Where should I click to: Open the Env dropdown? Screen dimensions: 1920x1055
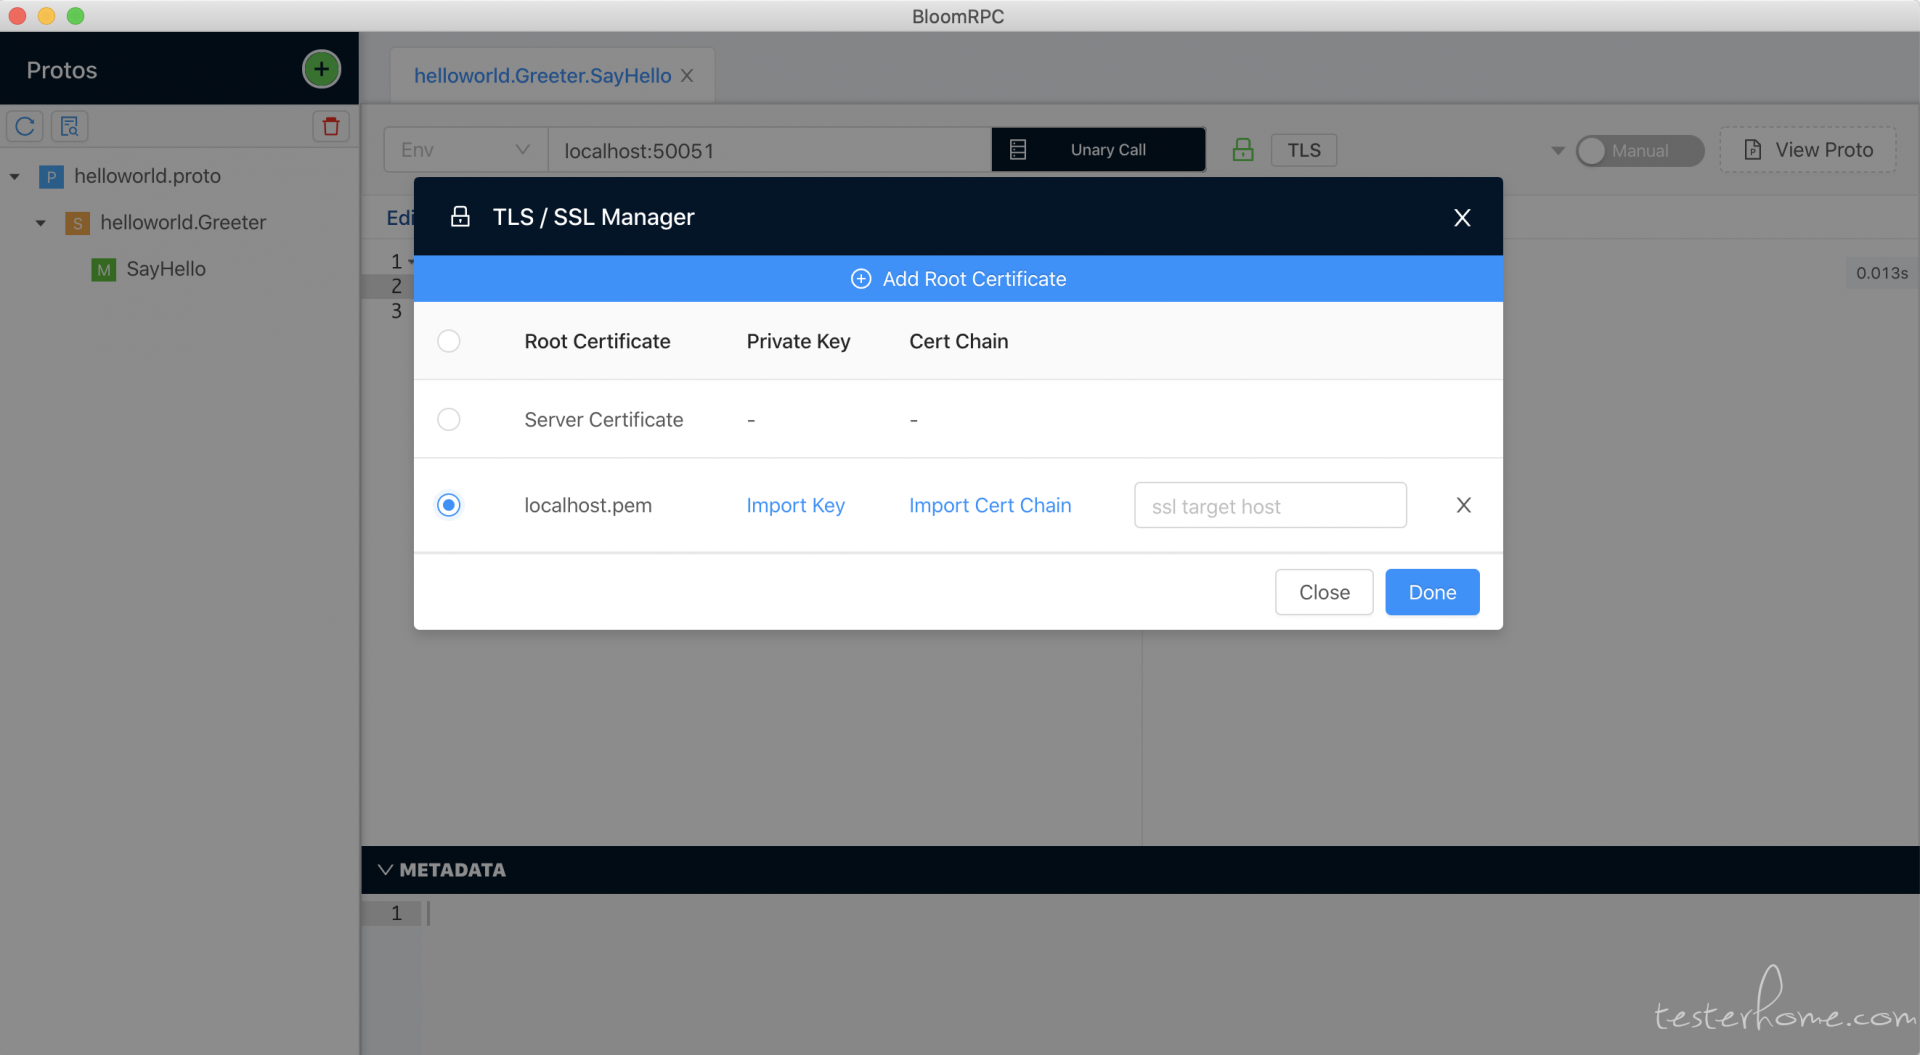tap(466, 150)
